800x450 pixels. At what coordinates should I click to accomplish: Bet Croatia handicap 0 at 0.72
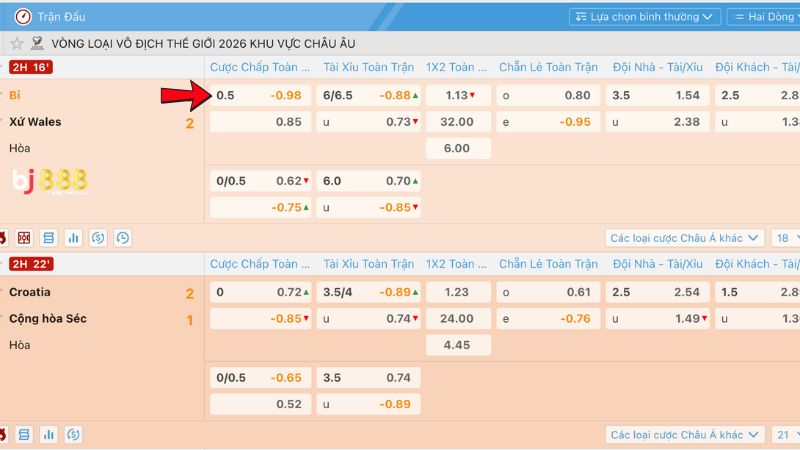coord(260,292)
